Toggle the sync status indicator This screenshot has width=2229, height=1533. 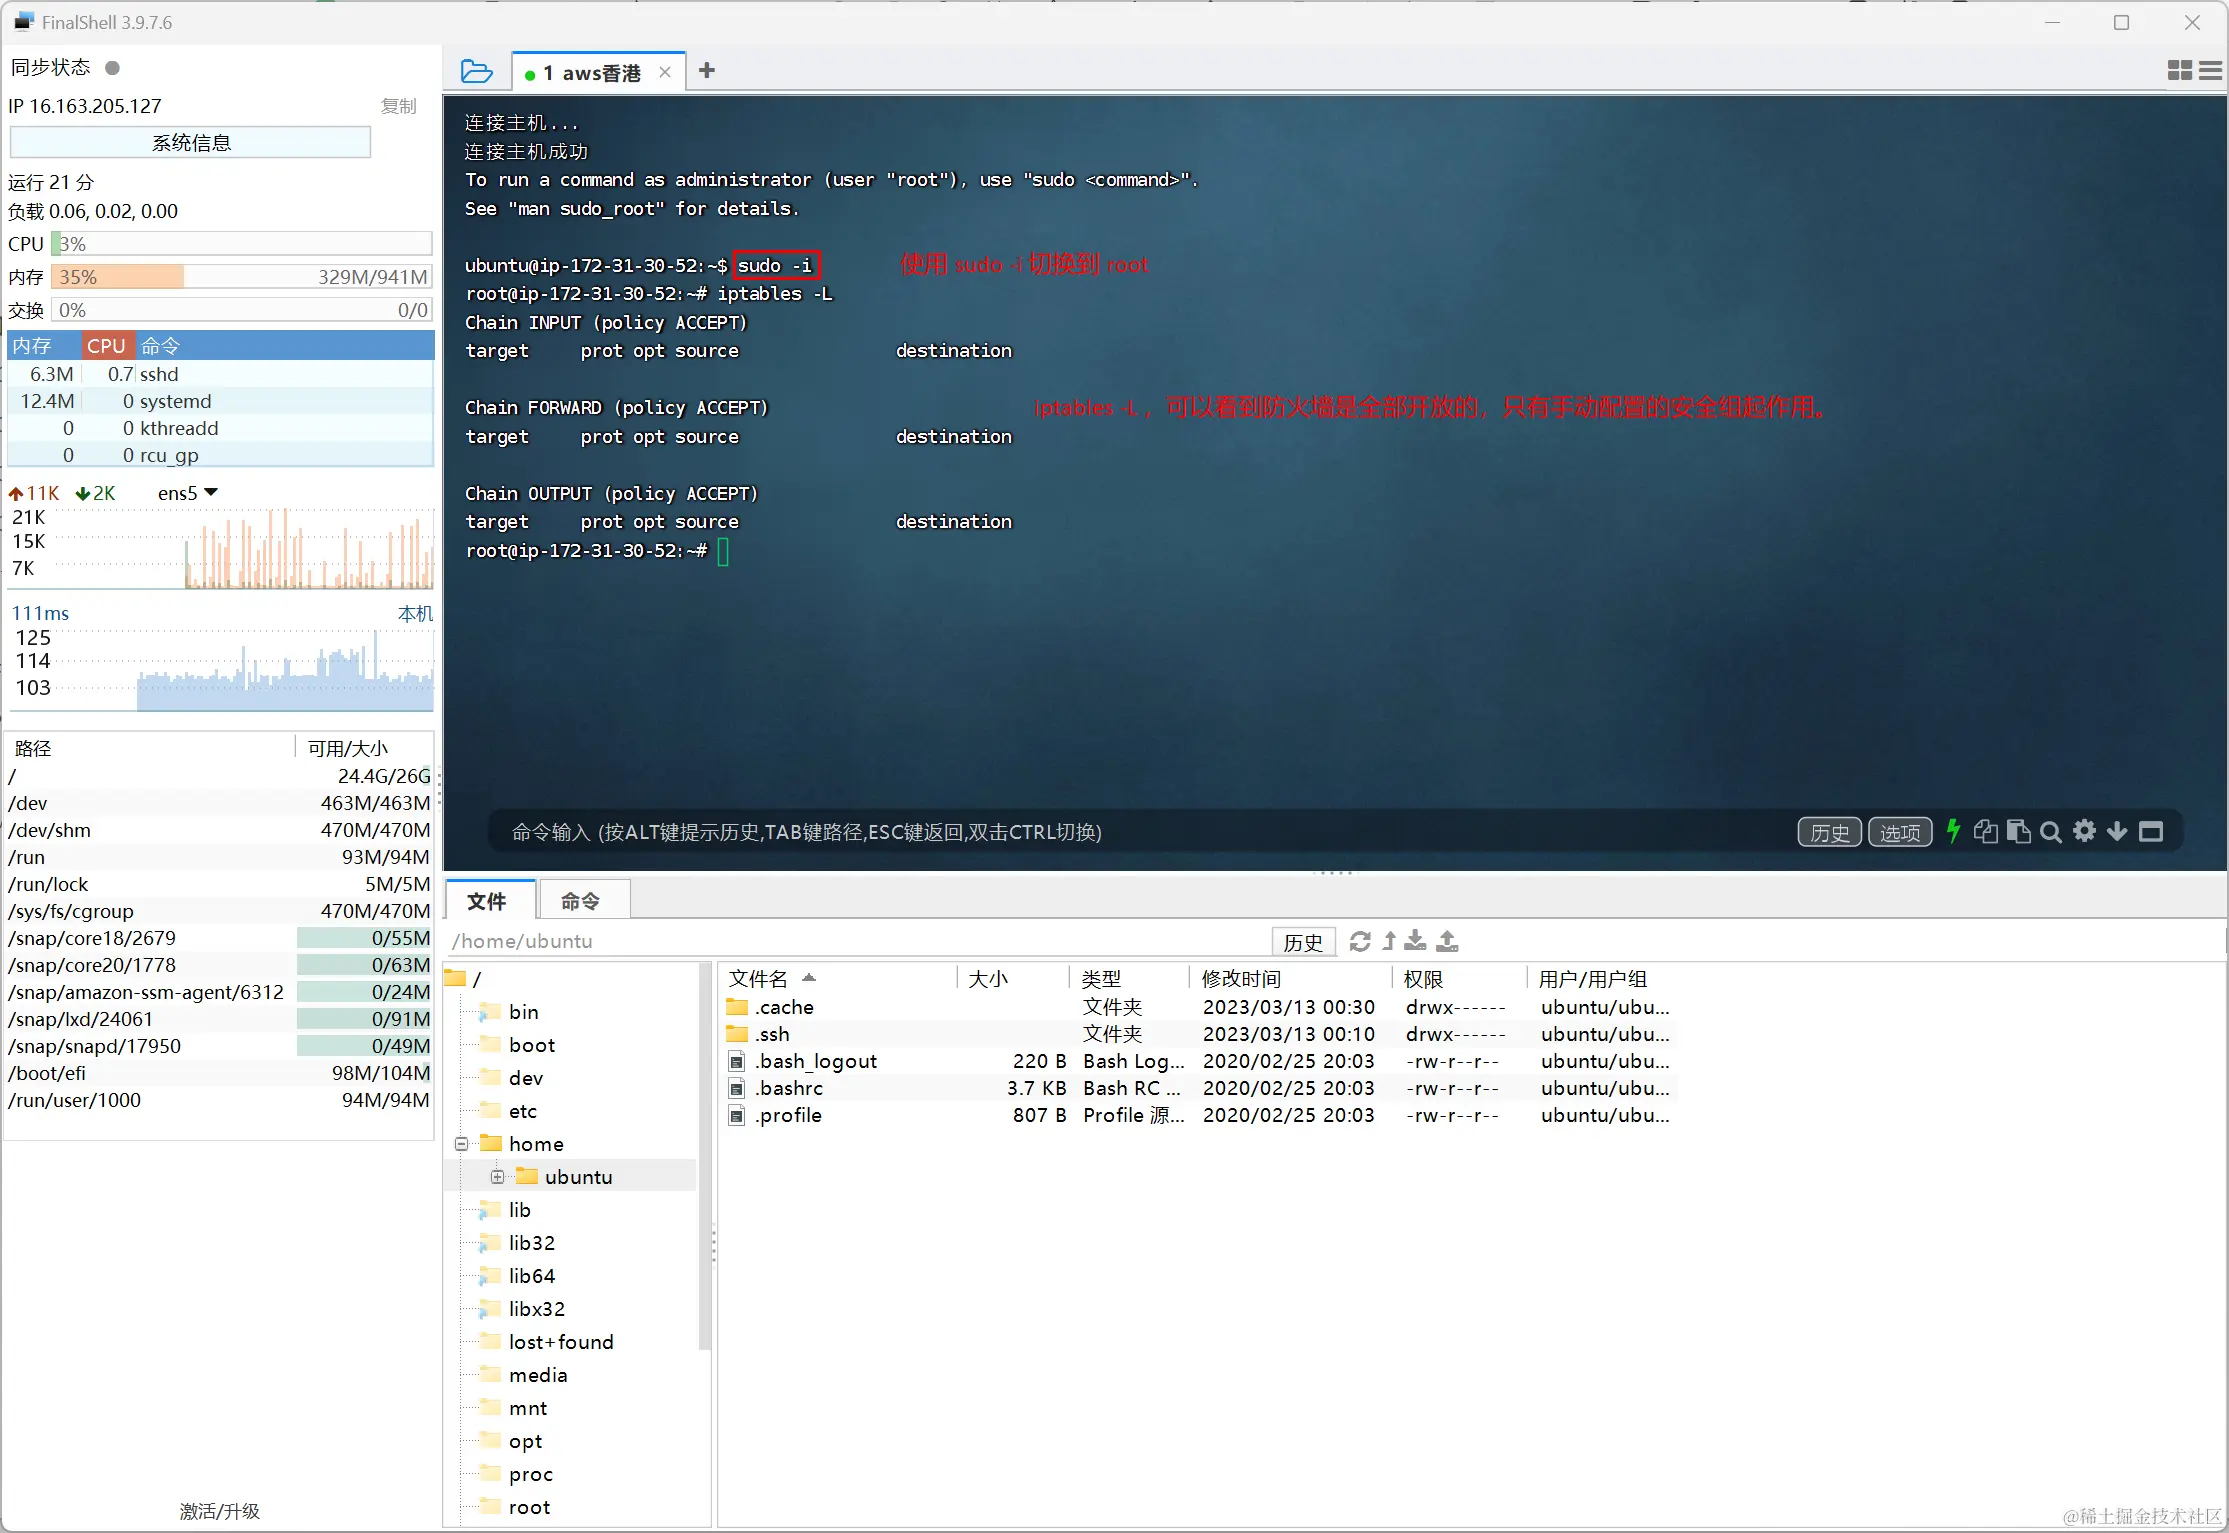point(113,68)
